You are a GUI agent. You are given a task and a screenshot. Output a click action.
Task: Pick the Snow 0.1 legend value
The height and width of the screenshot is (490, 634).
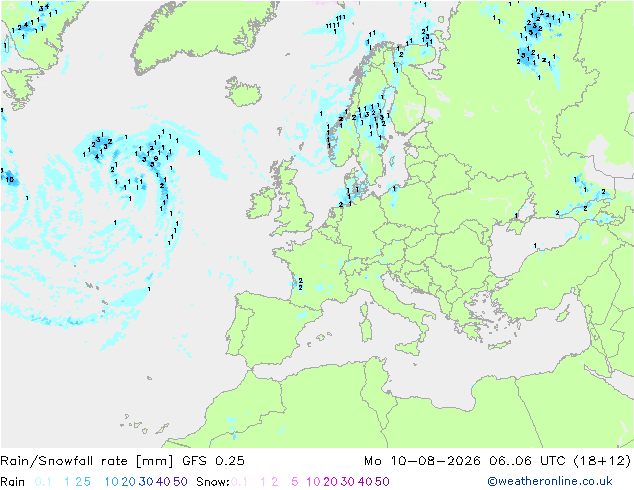(239, 482)
